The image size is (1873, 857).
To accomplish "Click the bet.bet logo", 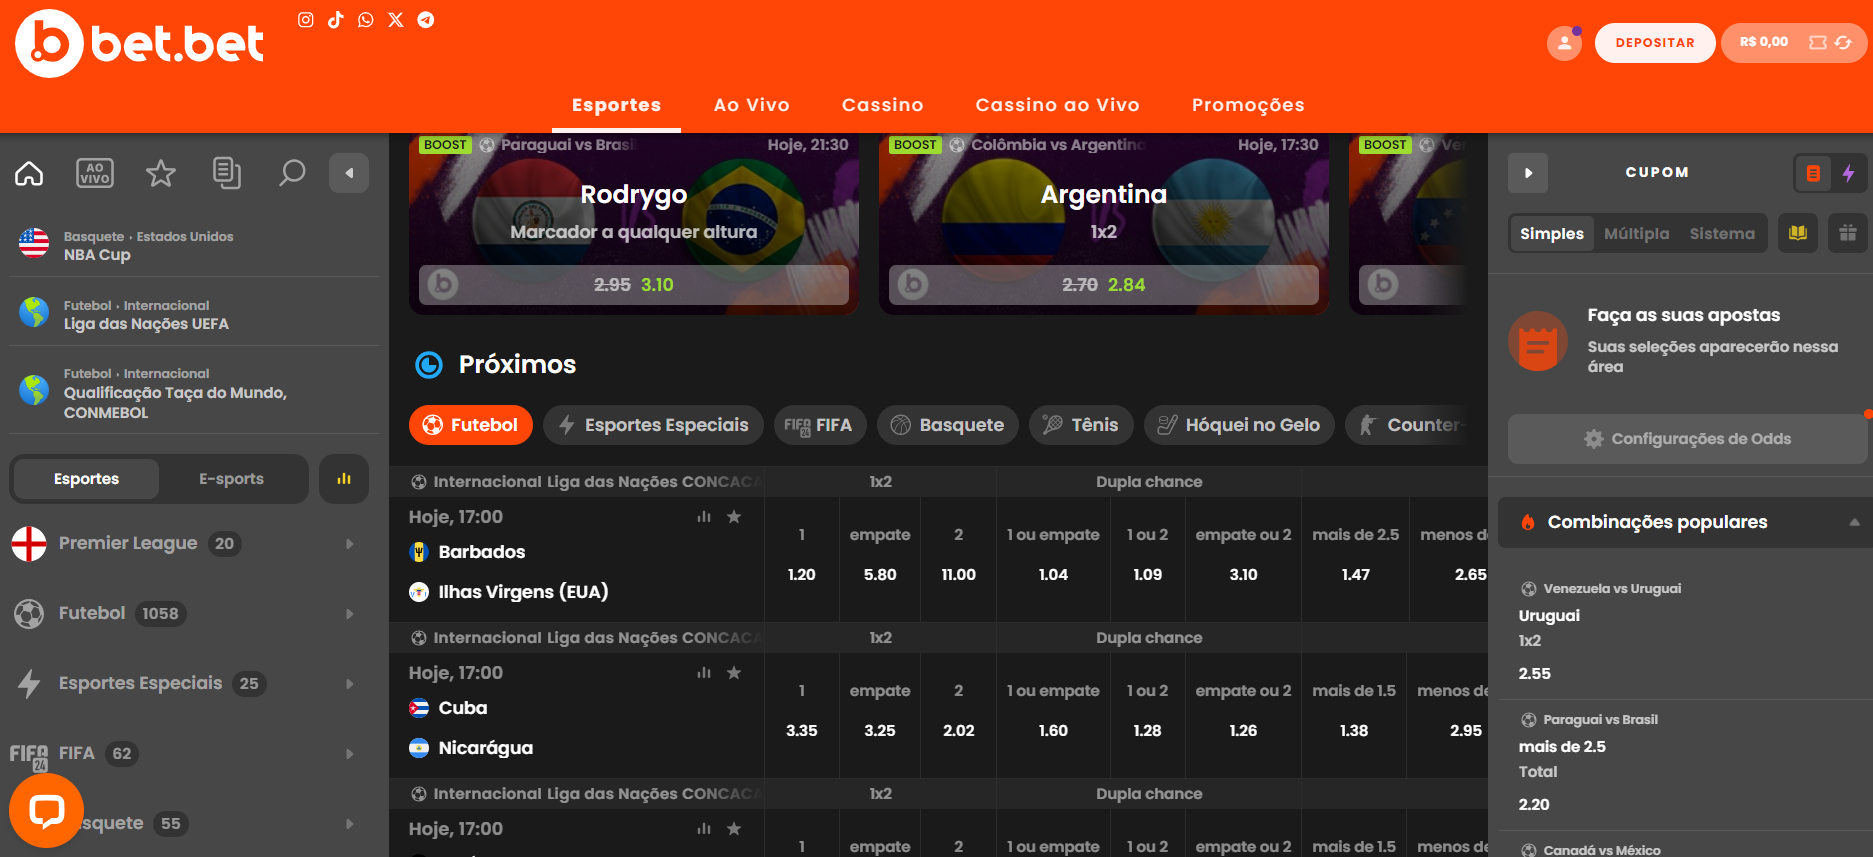I will tap(140, 43).
